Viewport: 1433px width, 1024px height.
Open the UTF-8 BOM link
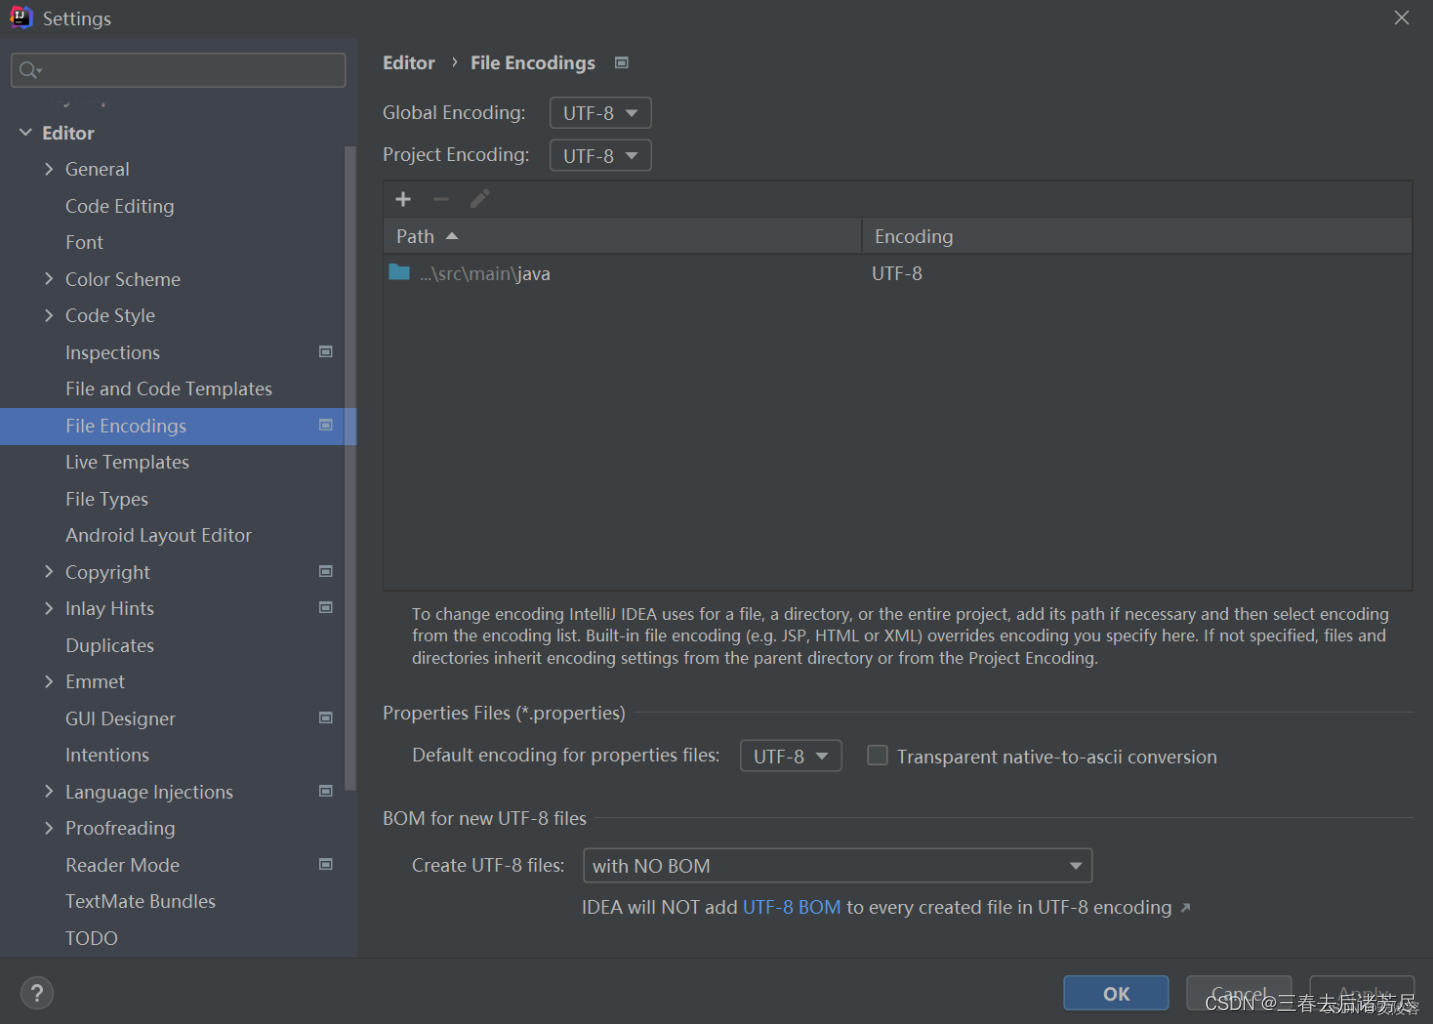point(792,907)
